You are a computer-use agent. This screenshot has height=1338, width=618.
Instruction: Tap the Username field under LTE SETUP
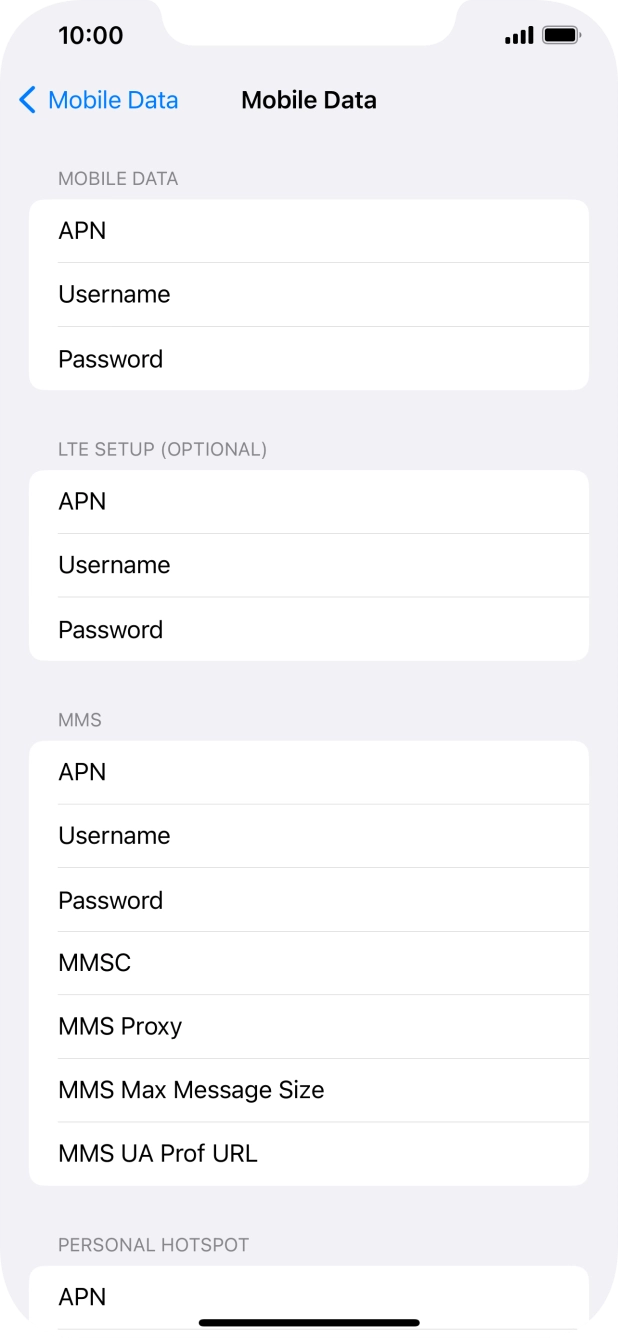click(309, 565)
